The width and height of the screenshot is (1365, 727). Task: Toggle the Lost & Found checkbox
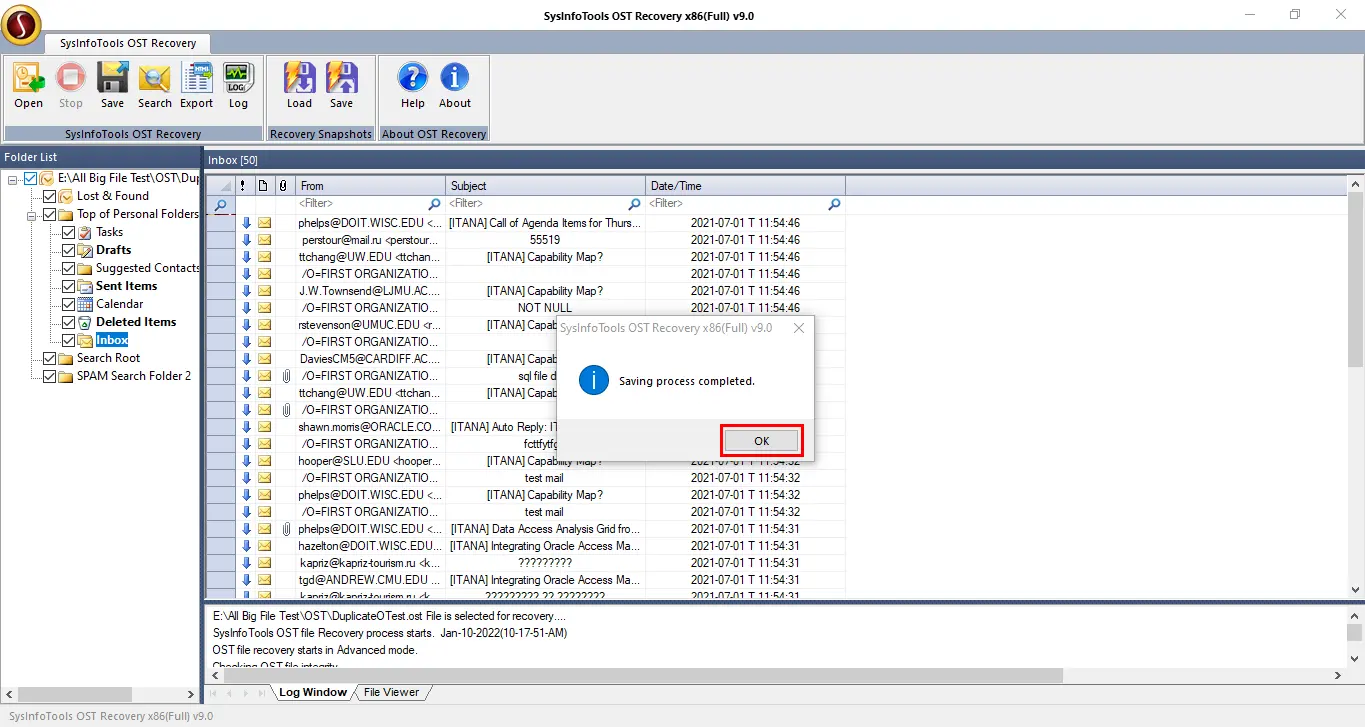tap(49, 196)
